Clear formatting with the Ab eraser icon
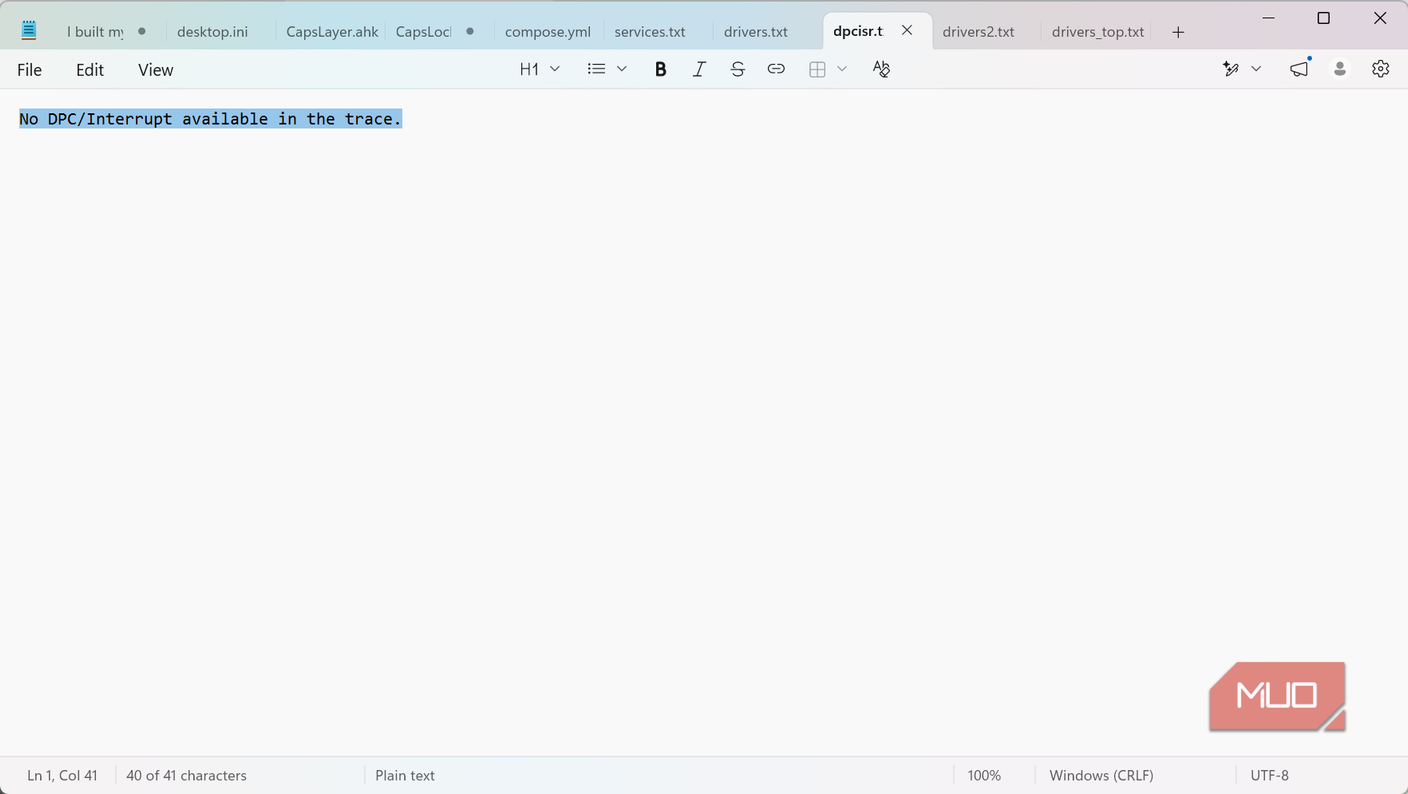This screenshot has height=794, width=1408. [x=881, y=69]
